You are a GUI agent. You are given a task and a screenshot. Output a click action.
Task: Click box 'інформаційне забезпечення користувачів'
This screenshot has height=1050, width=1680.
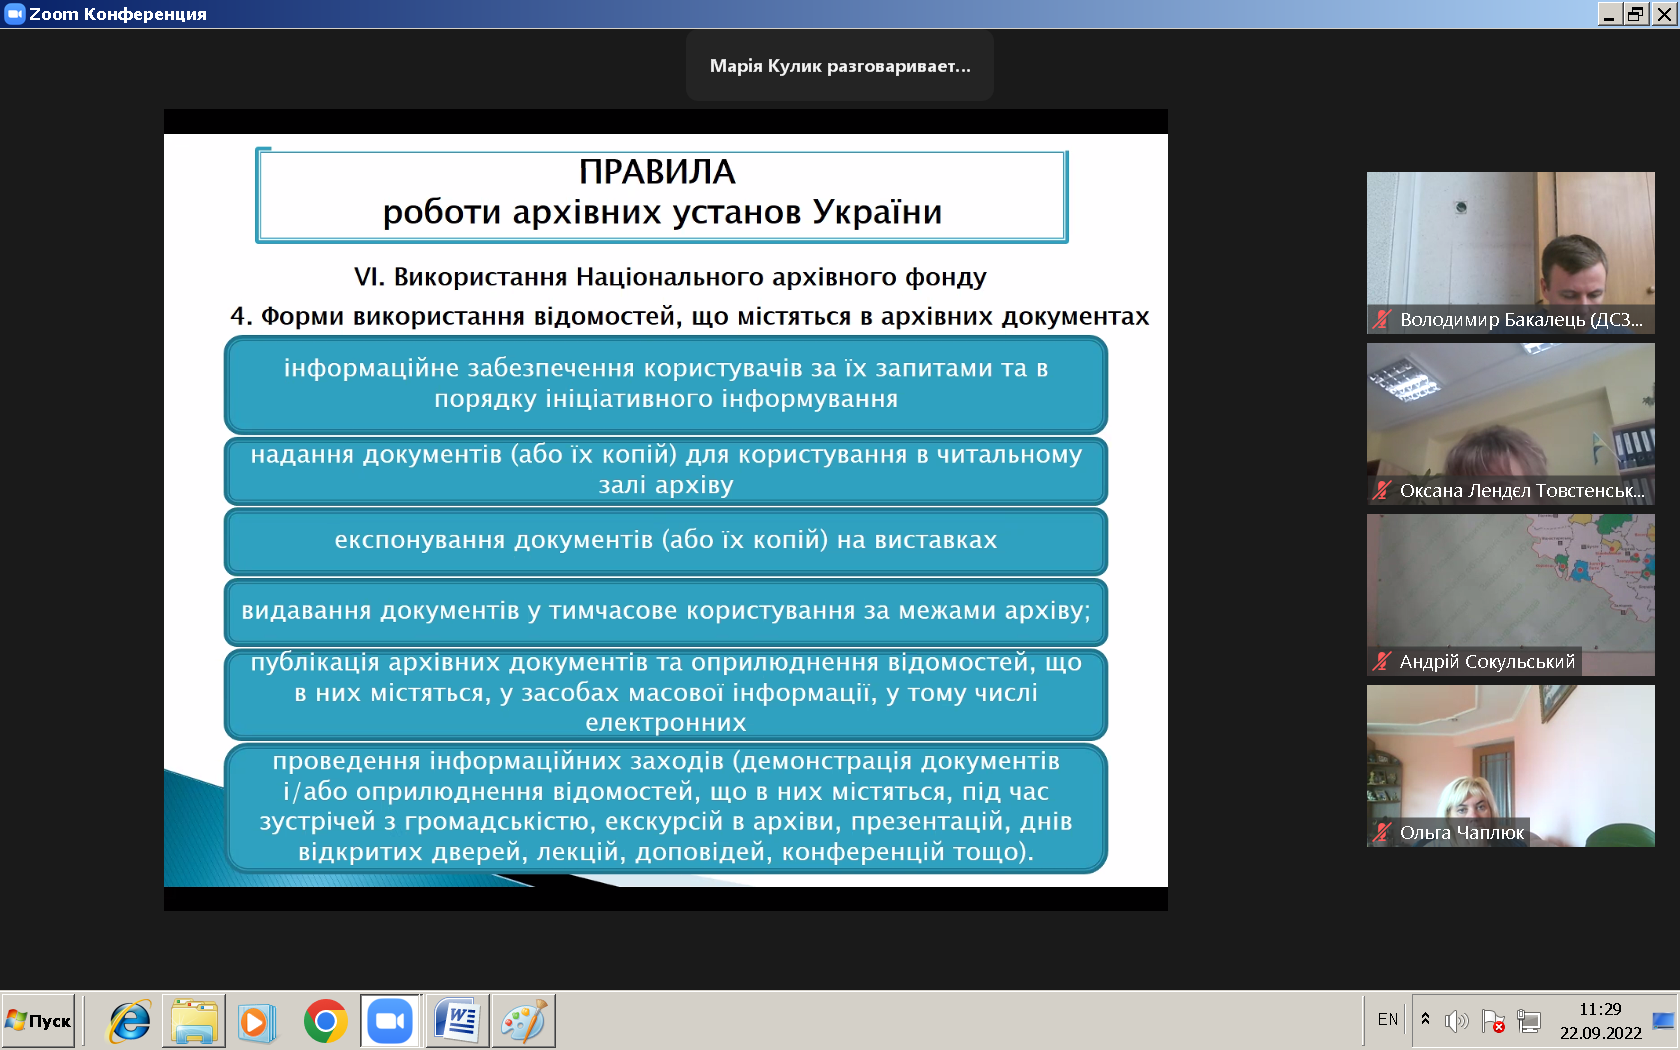point(666,384)
